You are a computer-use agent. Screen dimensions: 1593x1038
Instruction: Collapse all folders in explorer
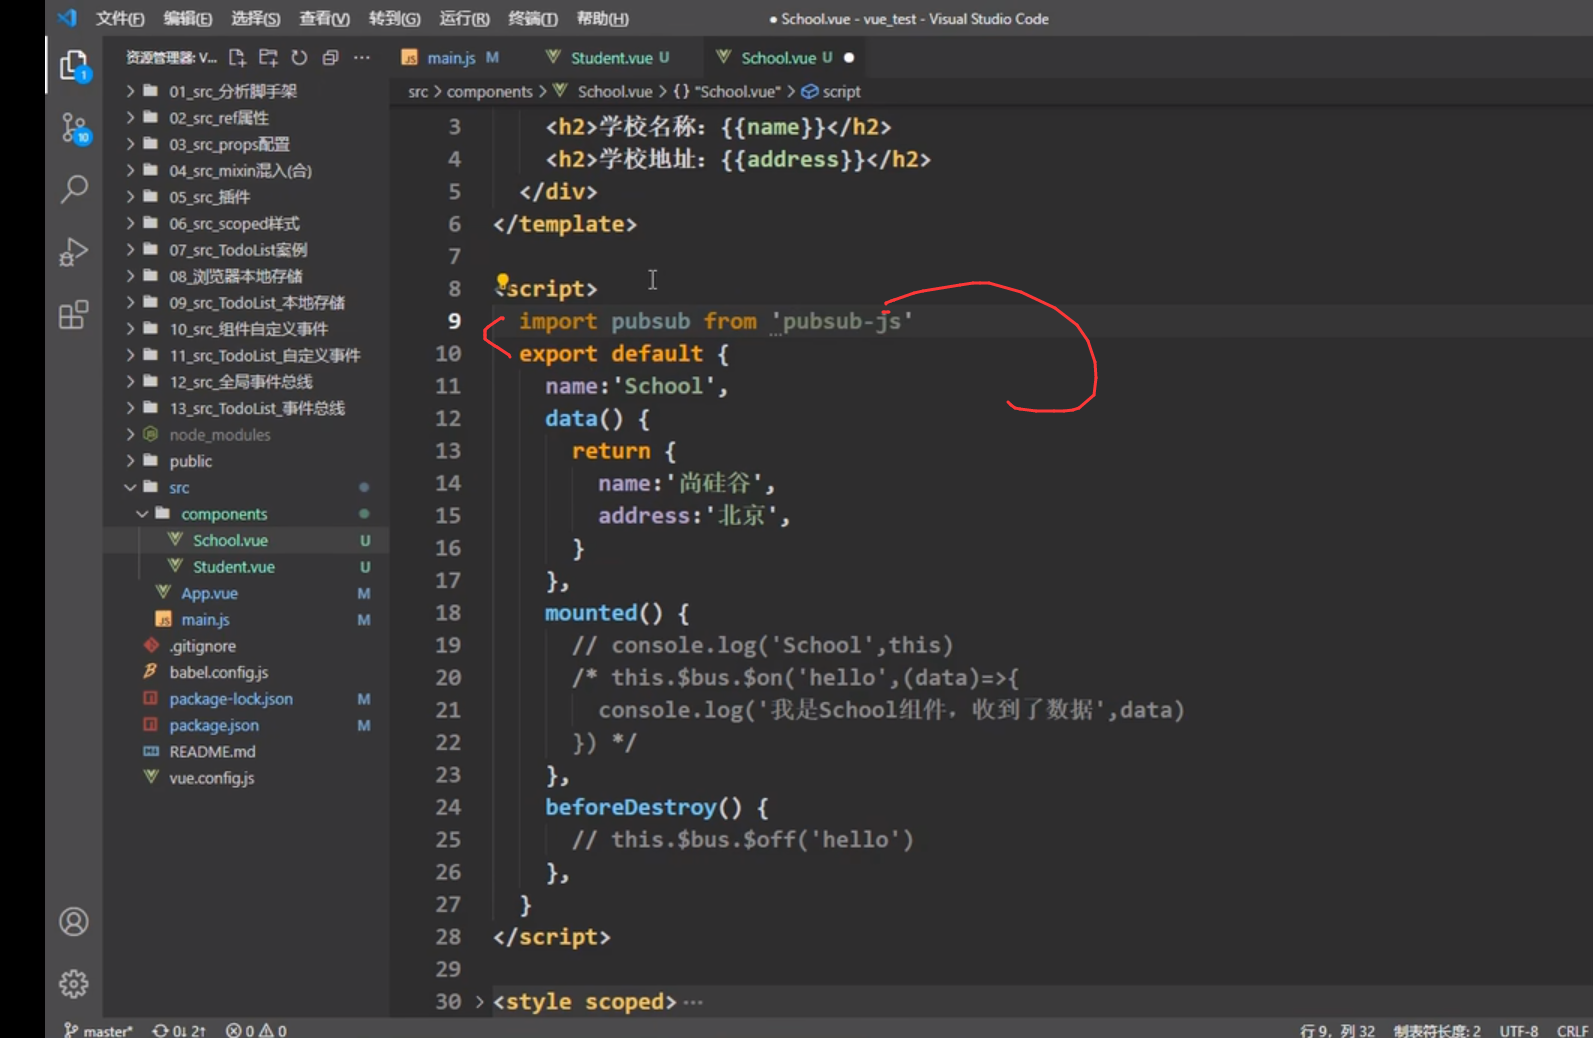click(x=330, y=58)
